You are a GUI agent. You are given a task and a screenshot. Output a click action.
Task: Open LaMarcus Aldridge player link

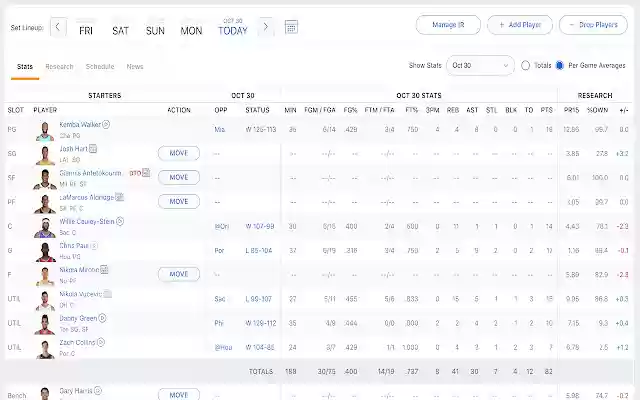tap(87, 197)
